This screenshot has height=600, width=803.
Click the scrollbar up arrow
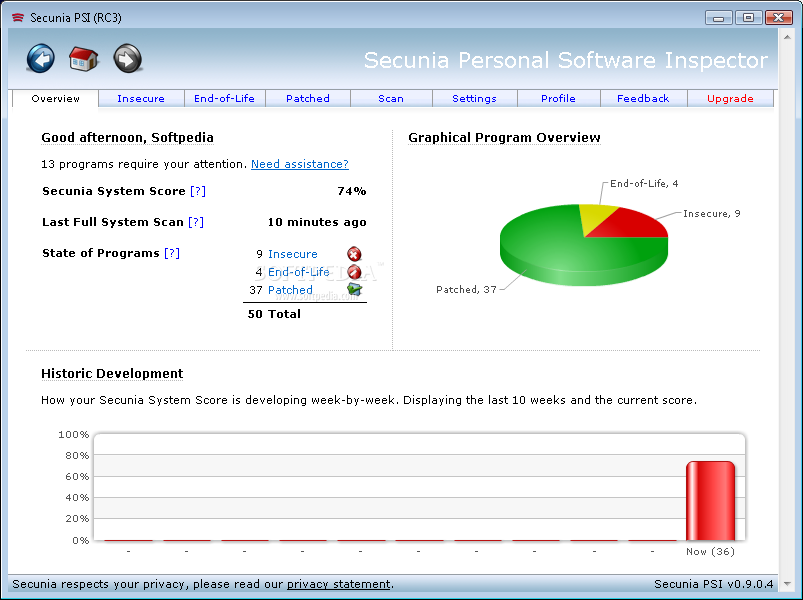(787, 37)
